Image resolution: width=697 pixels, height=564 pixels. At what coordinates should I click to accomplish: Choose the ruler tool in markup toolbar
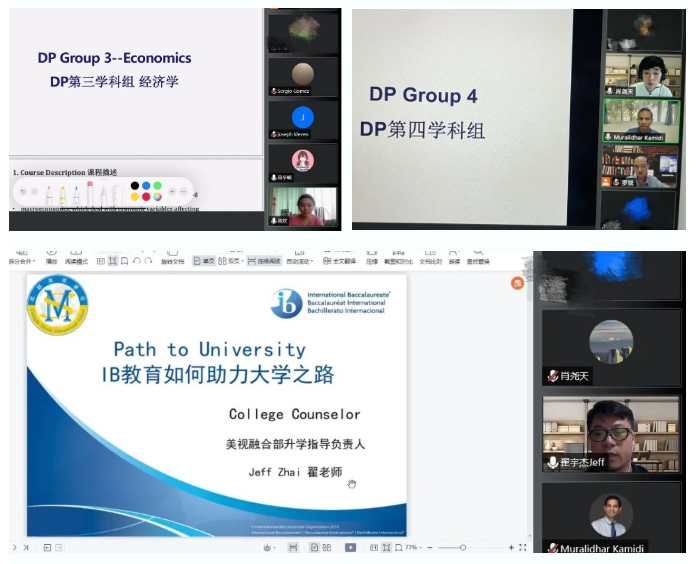[116, 192]
